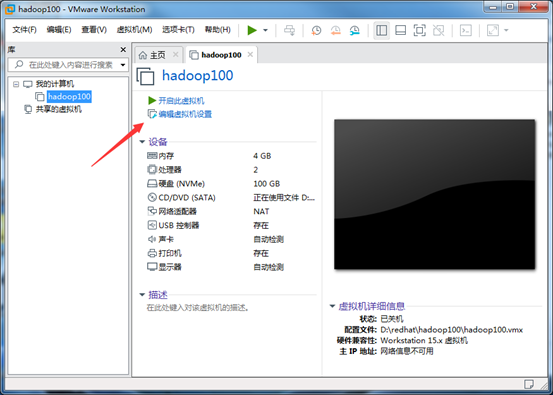This screenshot has height=395, width=553.
Task: Click the 硬盘 (NVMe) device row
Action: pyautogui.click(x=231, y=184)
